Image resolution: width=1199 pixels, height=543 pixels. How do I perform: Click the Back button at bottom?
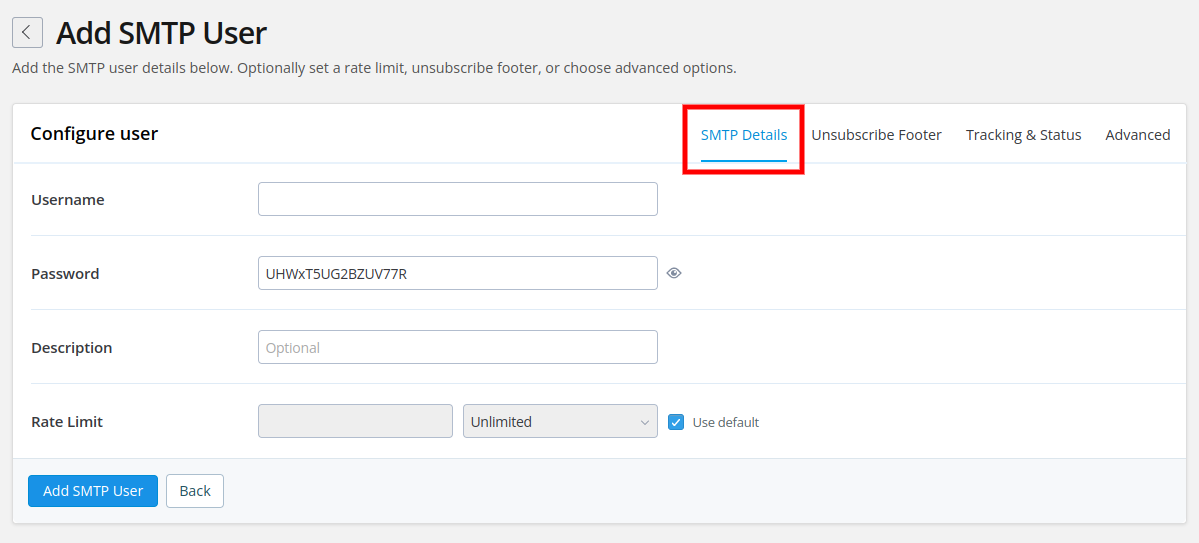pos(195,491)
